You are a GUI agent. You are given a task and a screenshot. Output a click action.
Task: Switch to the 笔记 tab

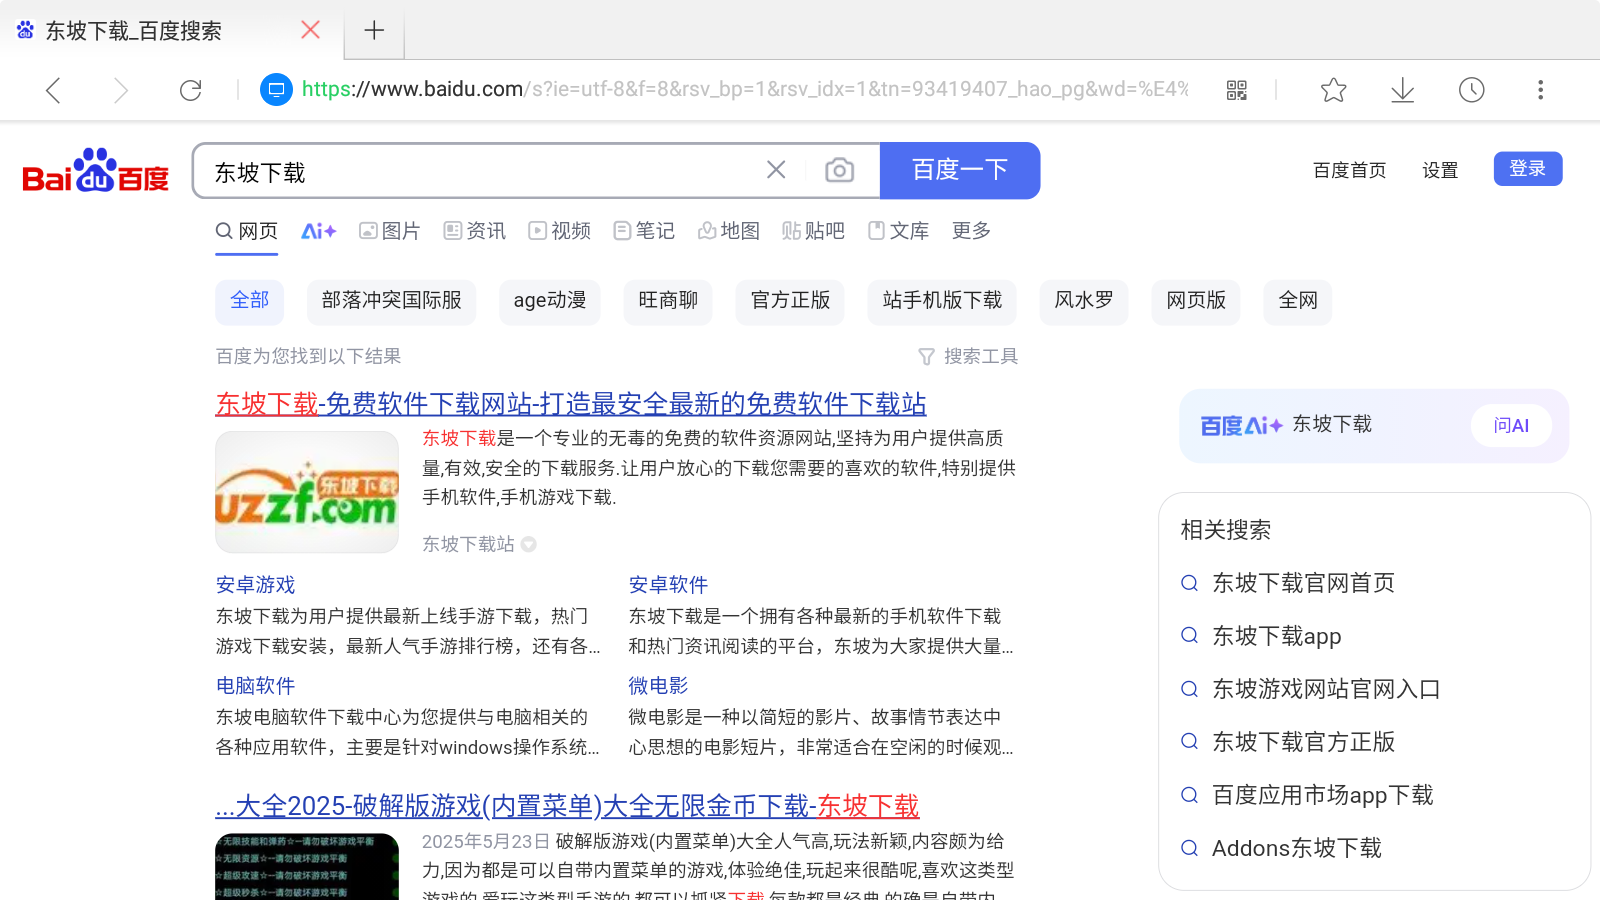click(x=643, y=231)
